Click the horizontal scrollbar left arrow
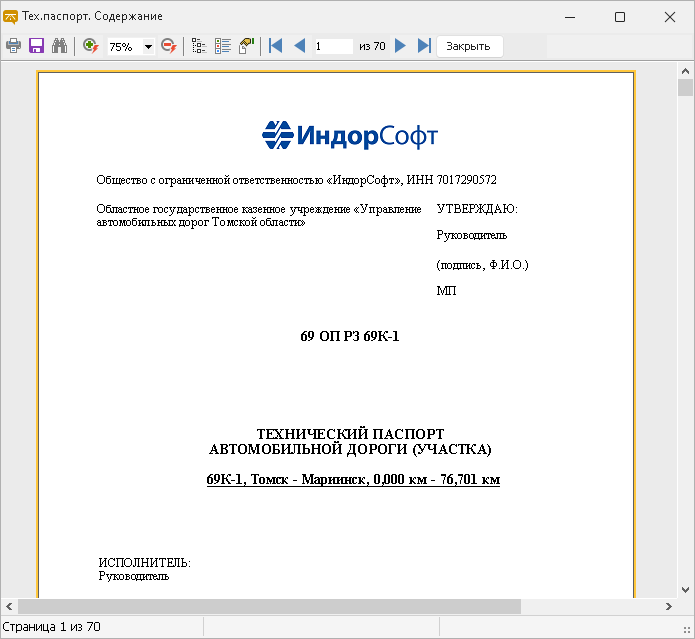 coord(9,606)
